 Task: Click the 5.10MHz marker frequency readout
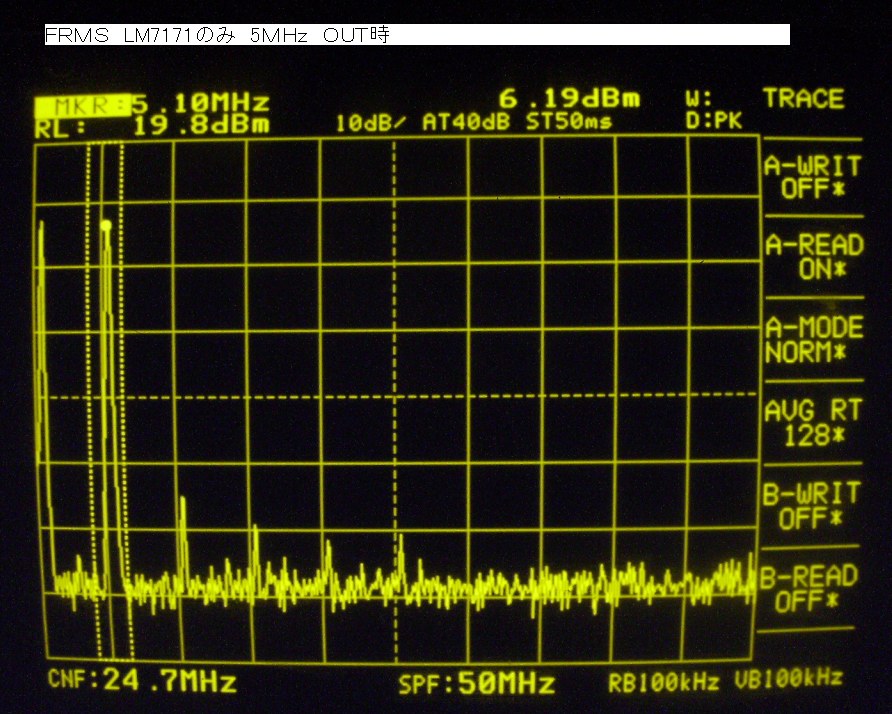point(200,104)
